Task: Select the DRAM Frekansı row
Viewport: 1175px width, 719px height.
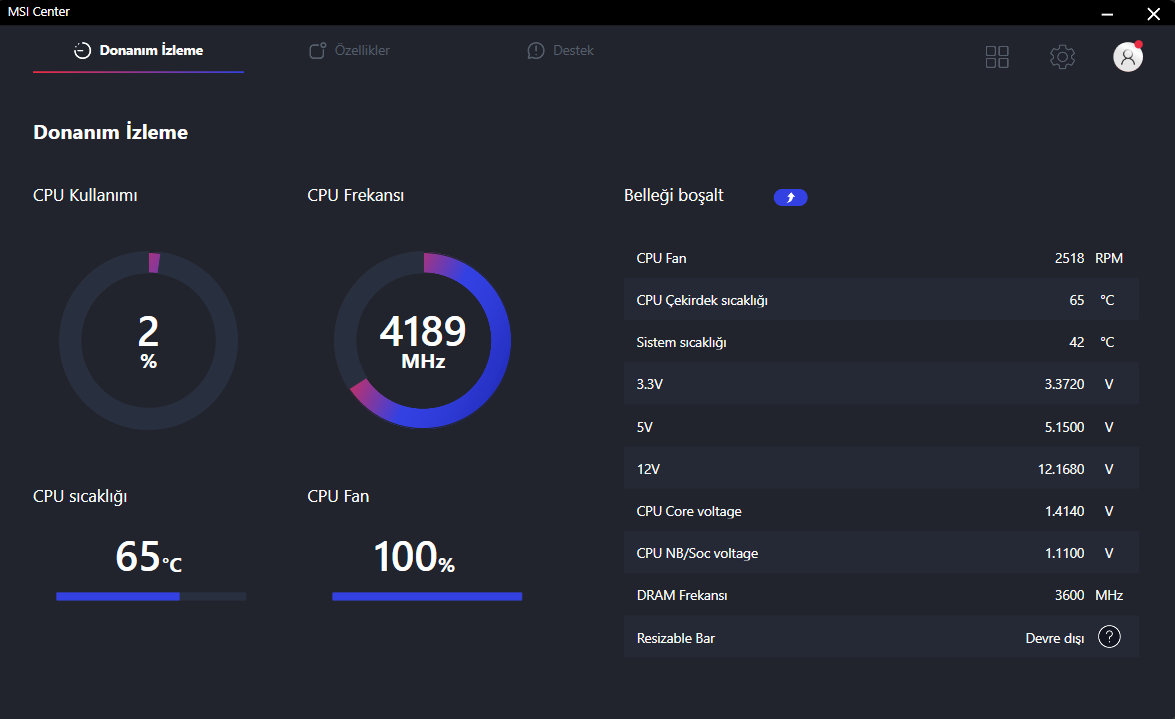Action: click(x=881, y=595)
